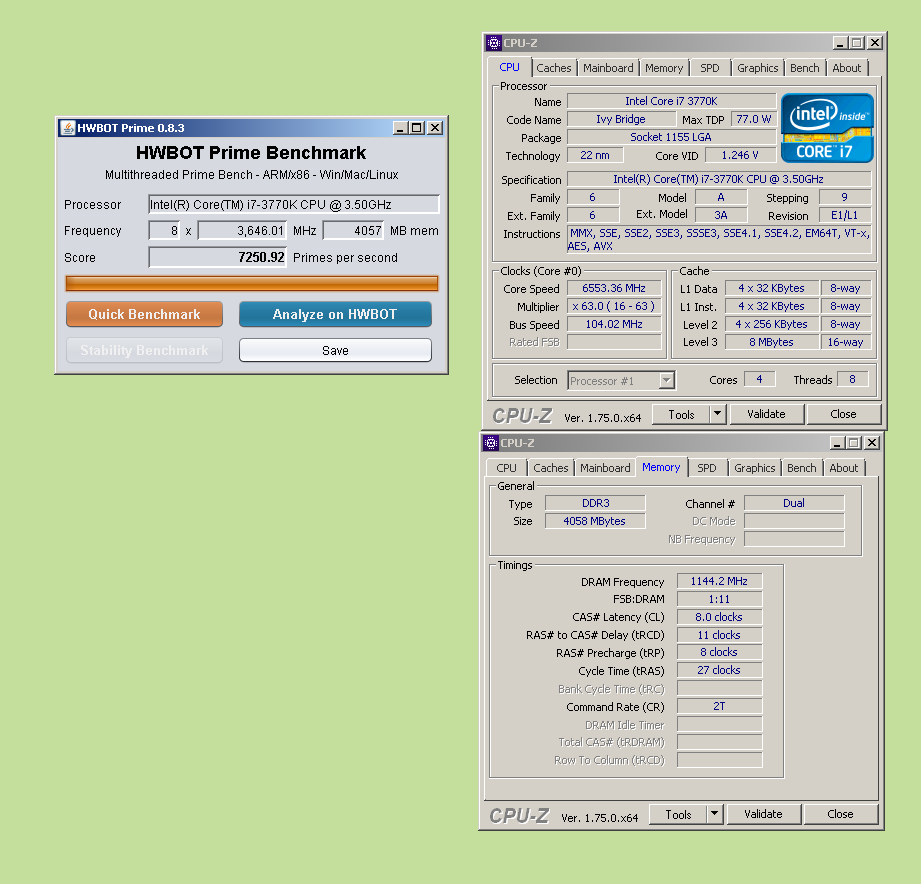Open SPD tab in bottom CPU-Z window

click(x=707, y=468)
